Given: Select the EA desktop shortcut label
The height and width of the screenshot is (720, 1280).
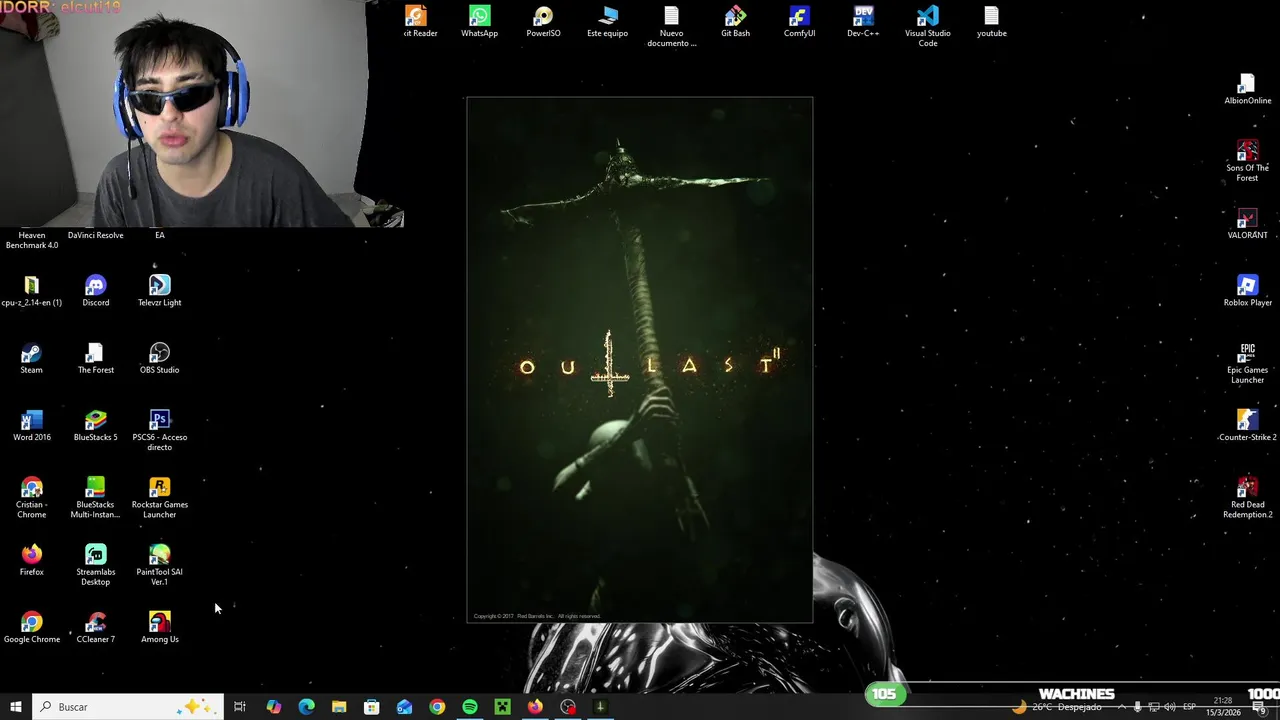Looking at the screenshot, I should coord(159,235).
